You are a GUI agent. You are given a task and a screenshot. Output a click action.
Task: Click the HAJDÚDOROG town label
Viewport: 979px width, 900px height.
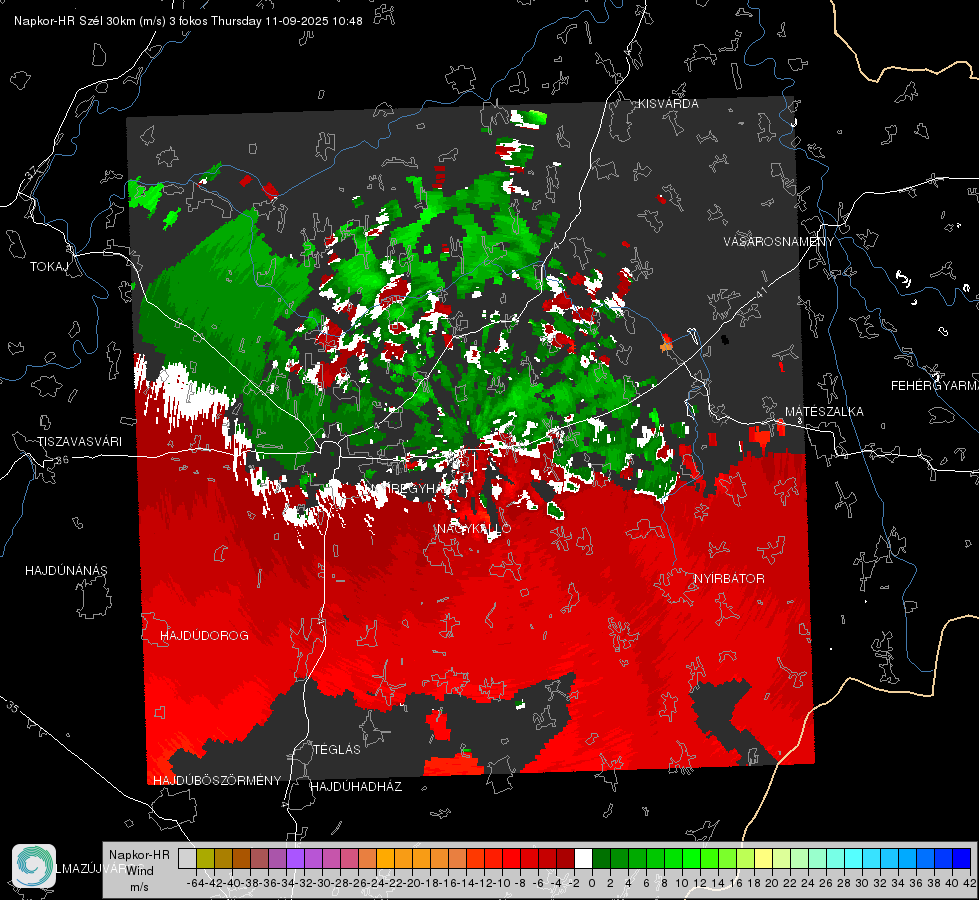pos(204,636)
